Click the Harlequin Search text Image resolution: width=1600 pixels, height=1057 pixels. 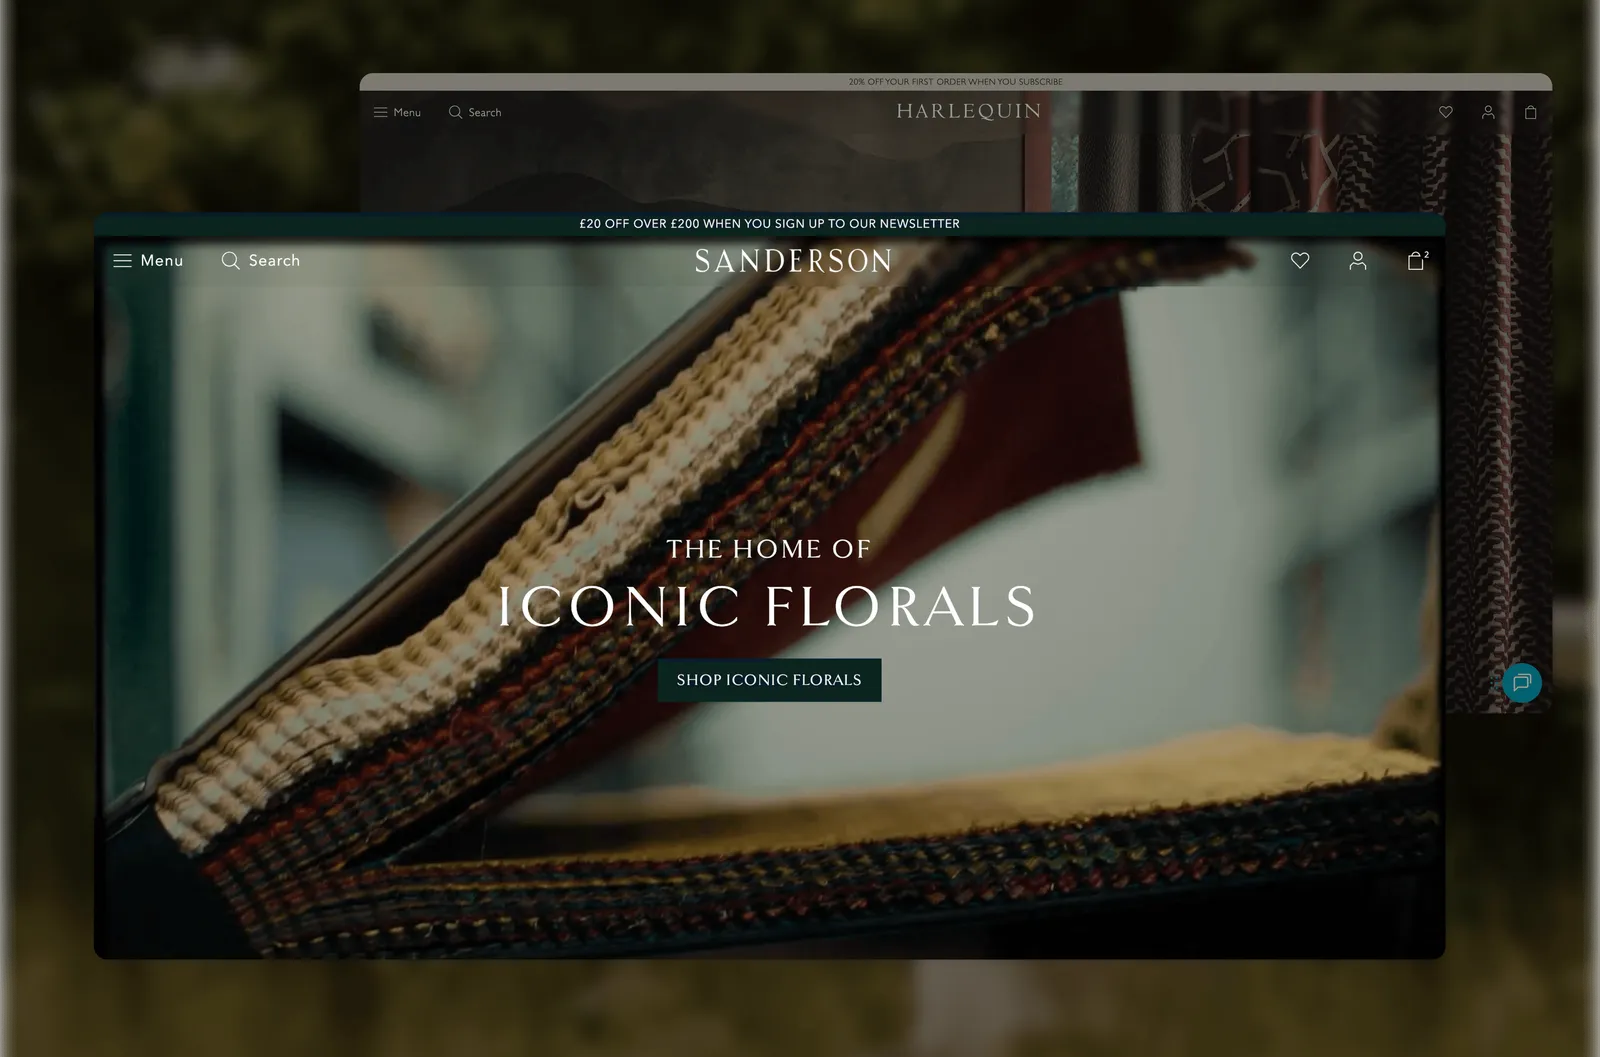pyautogui.click(x=485, y=112)
